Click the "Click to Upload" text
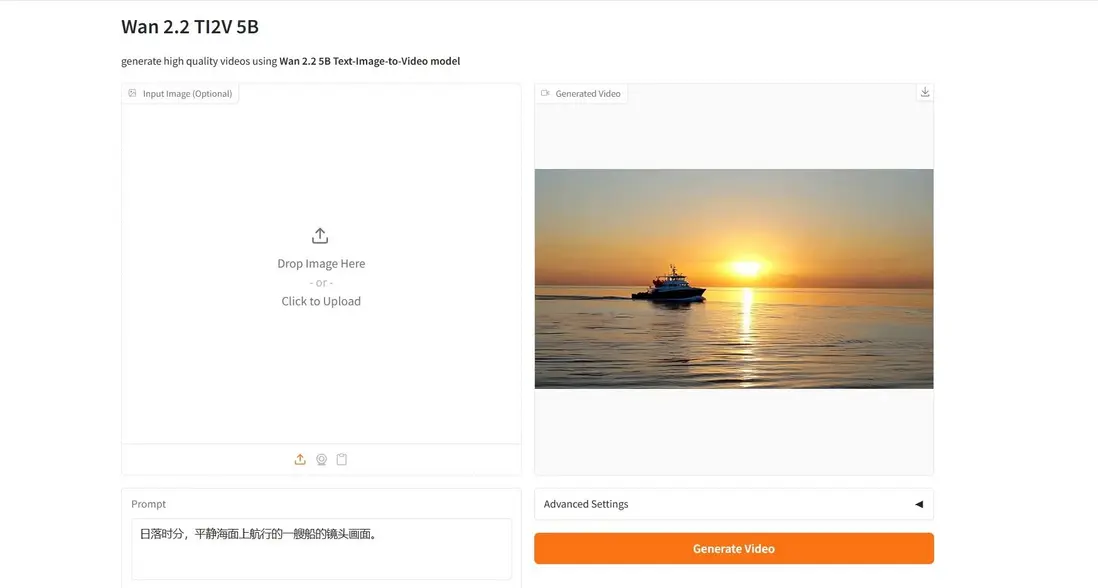Screen dimensions: 1098x588 tap(321, 301)
